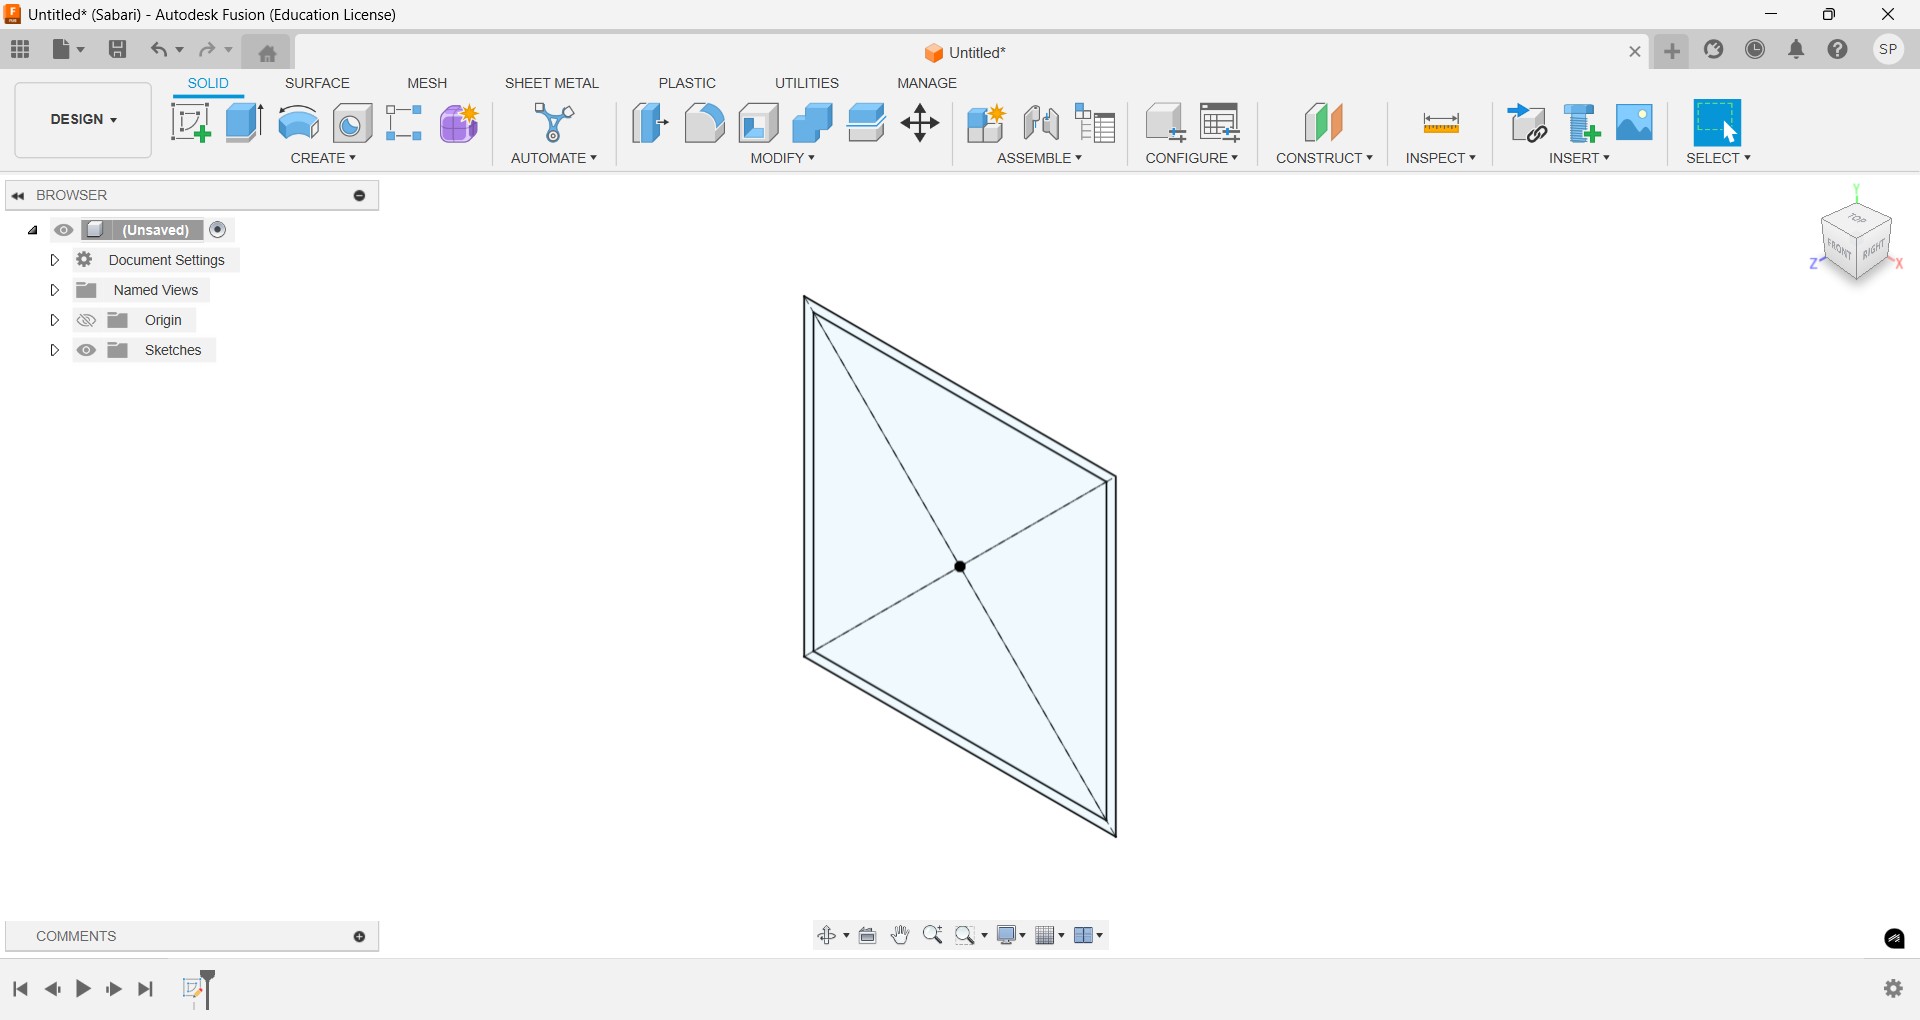The width and height of the screenshot is (1920, 1020).
Task: Open the notifications bell
Action: (x=1797, y=50)
